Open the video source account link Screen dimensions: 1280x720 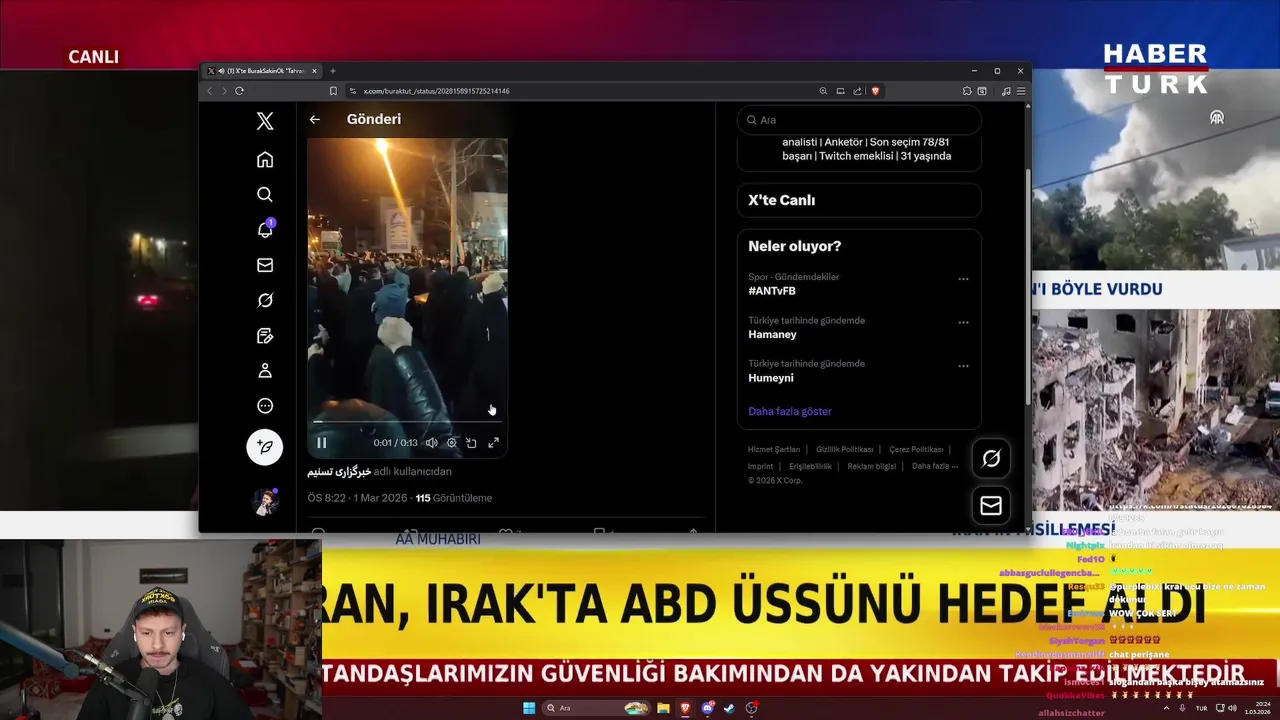pos(339,472)
